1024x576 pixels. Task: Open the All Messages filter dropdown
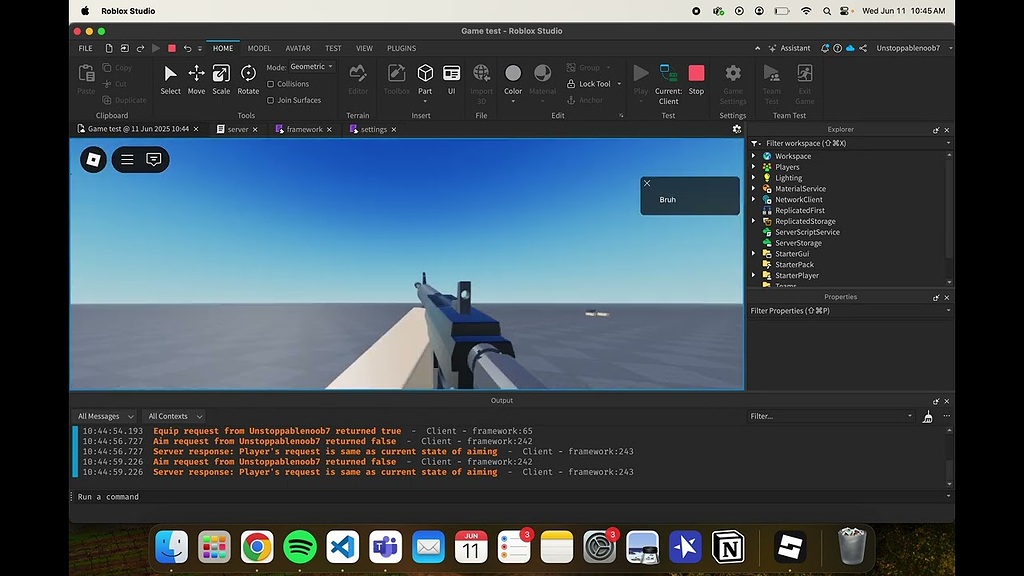point(105,415)
